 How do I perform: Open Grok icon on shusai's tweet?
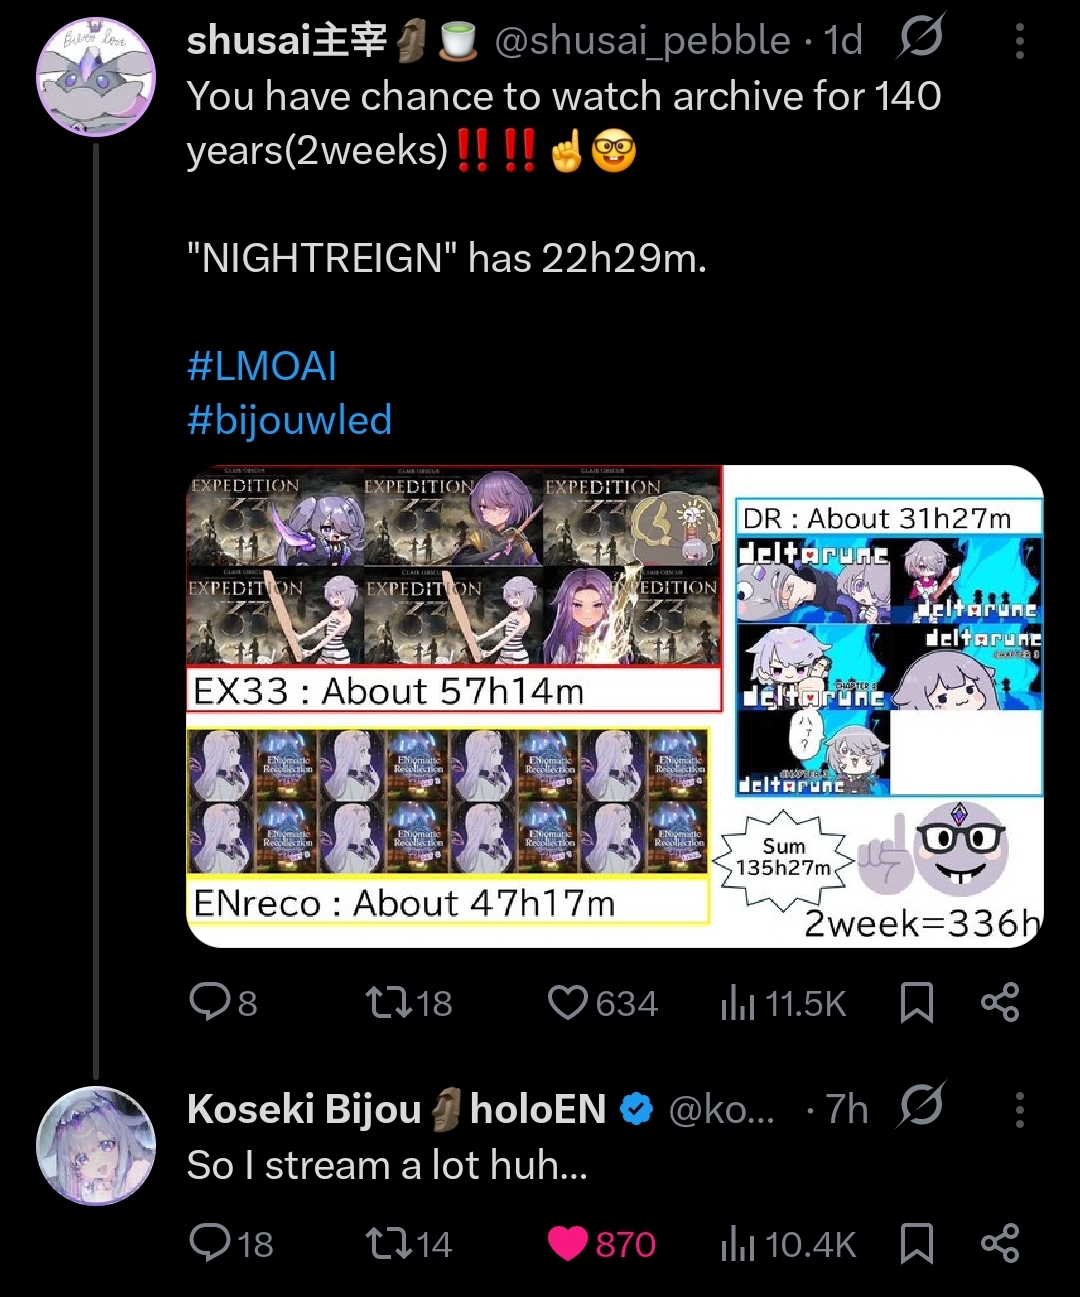921,40
